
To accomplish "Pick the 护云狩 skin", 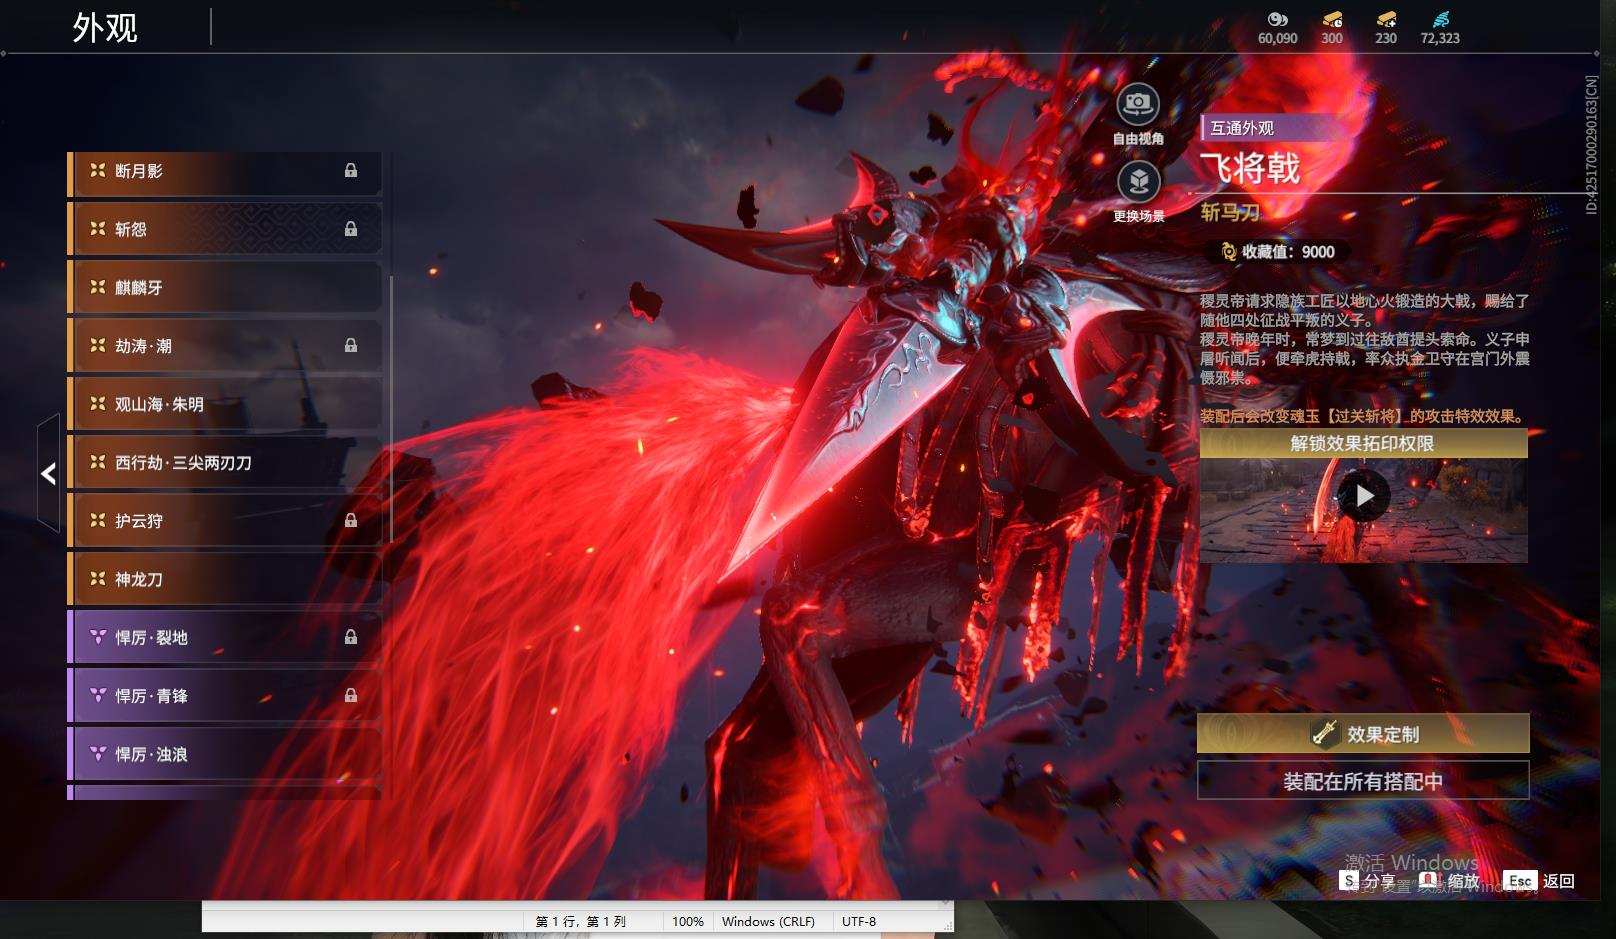I will 225,521.
